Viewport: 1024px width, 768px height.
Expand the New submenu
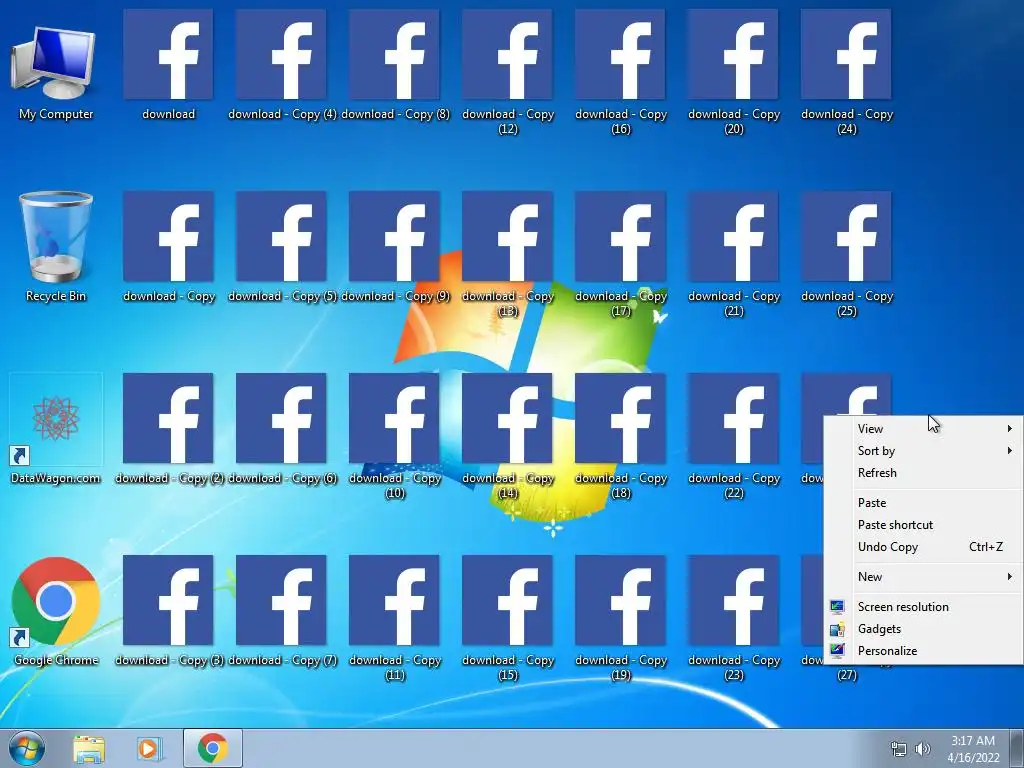click(x=923, y=577)
